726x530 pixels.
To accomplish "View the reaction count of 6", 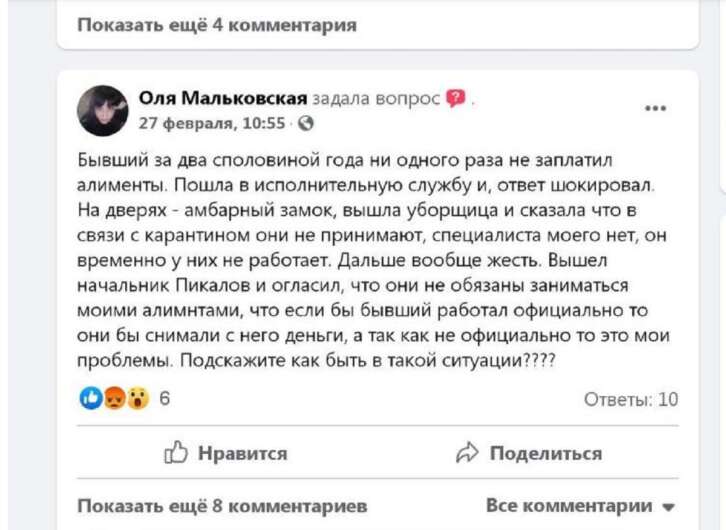I will click(x=164, y=399).
